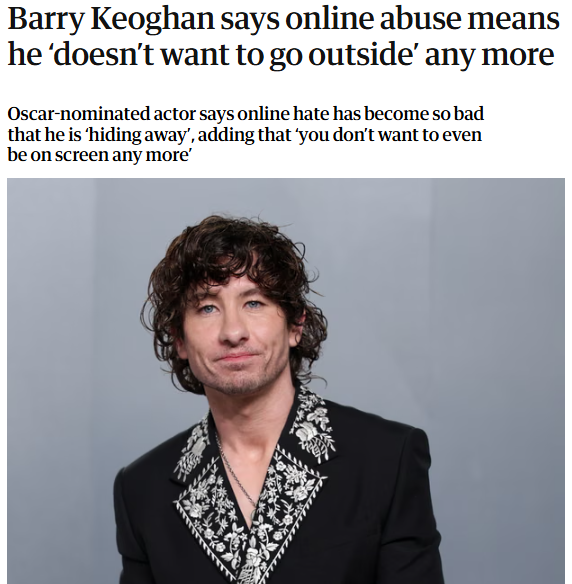Image resolution: width=572 pixels, height=584 pixels.
Task: Click the word "actor" in the subheading
Action: 174,114
